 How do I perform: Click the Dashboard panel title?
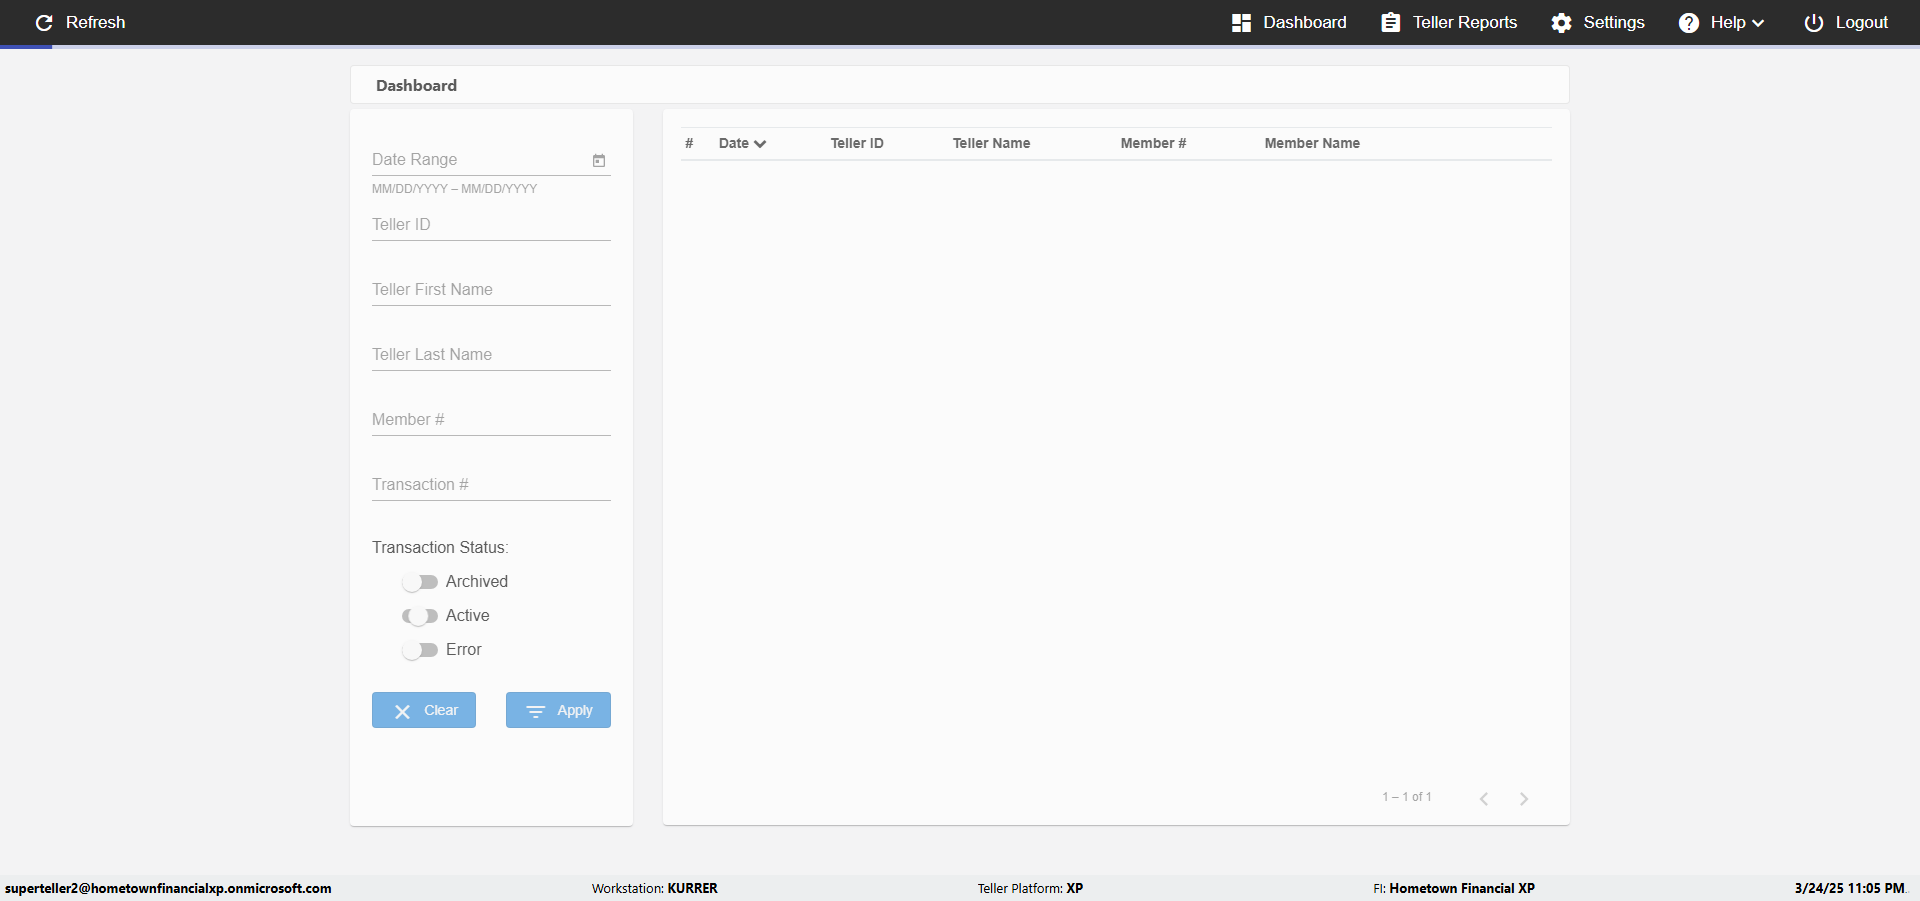[416, 86]
